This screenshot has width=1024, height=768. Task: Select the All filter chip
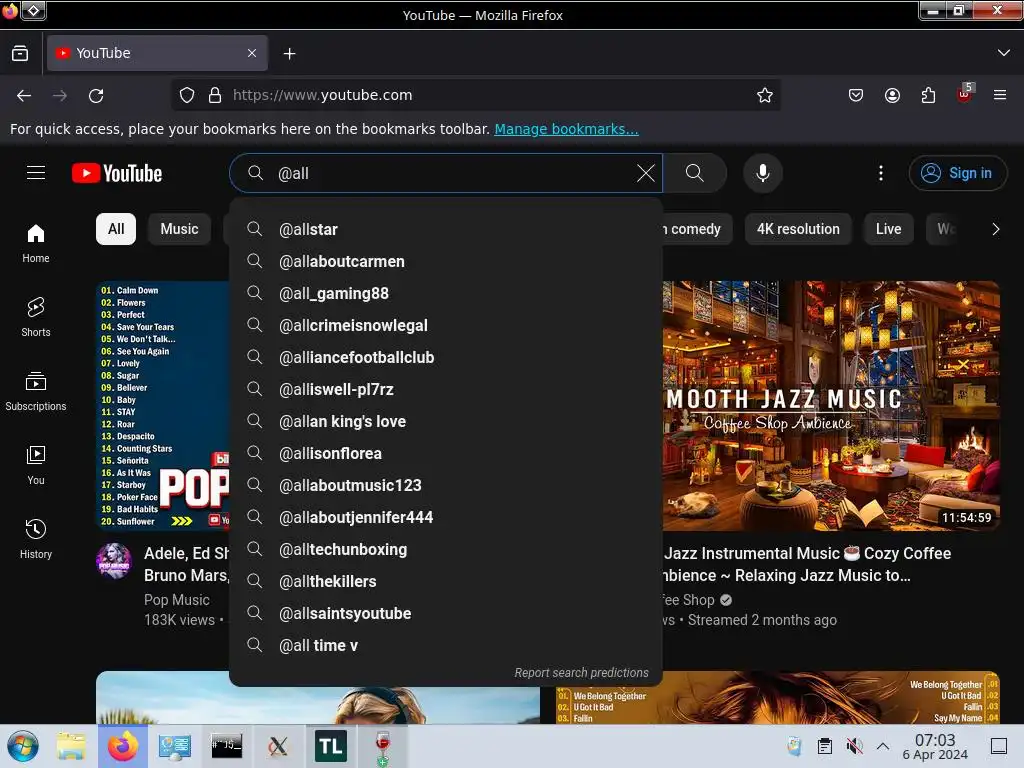[116, 229]
